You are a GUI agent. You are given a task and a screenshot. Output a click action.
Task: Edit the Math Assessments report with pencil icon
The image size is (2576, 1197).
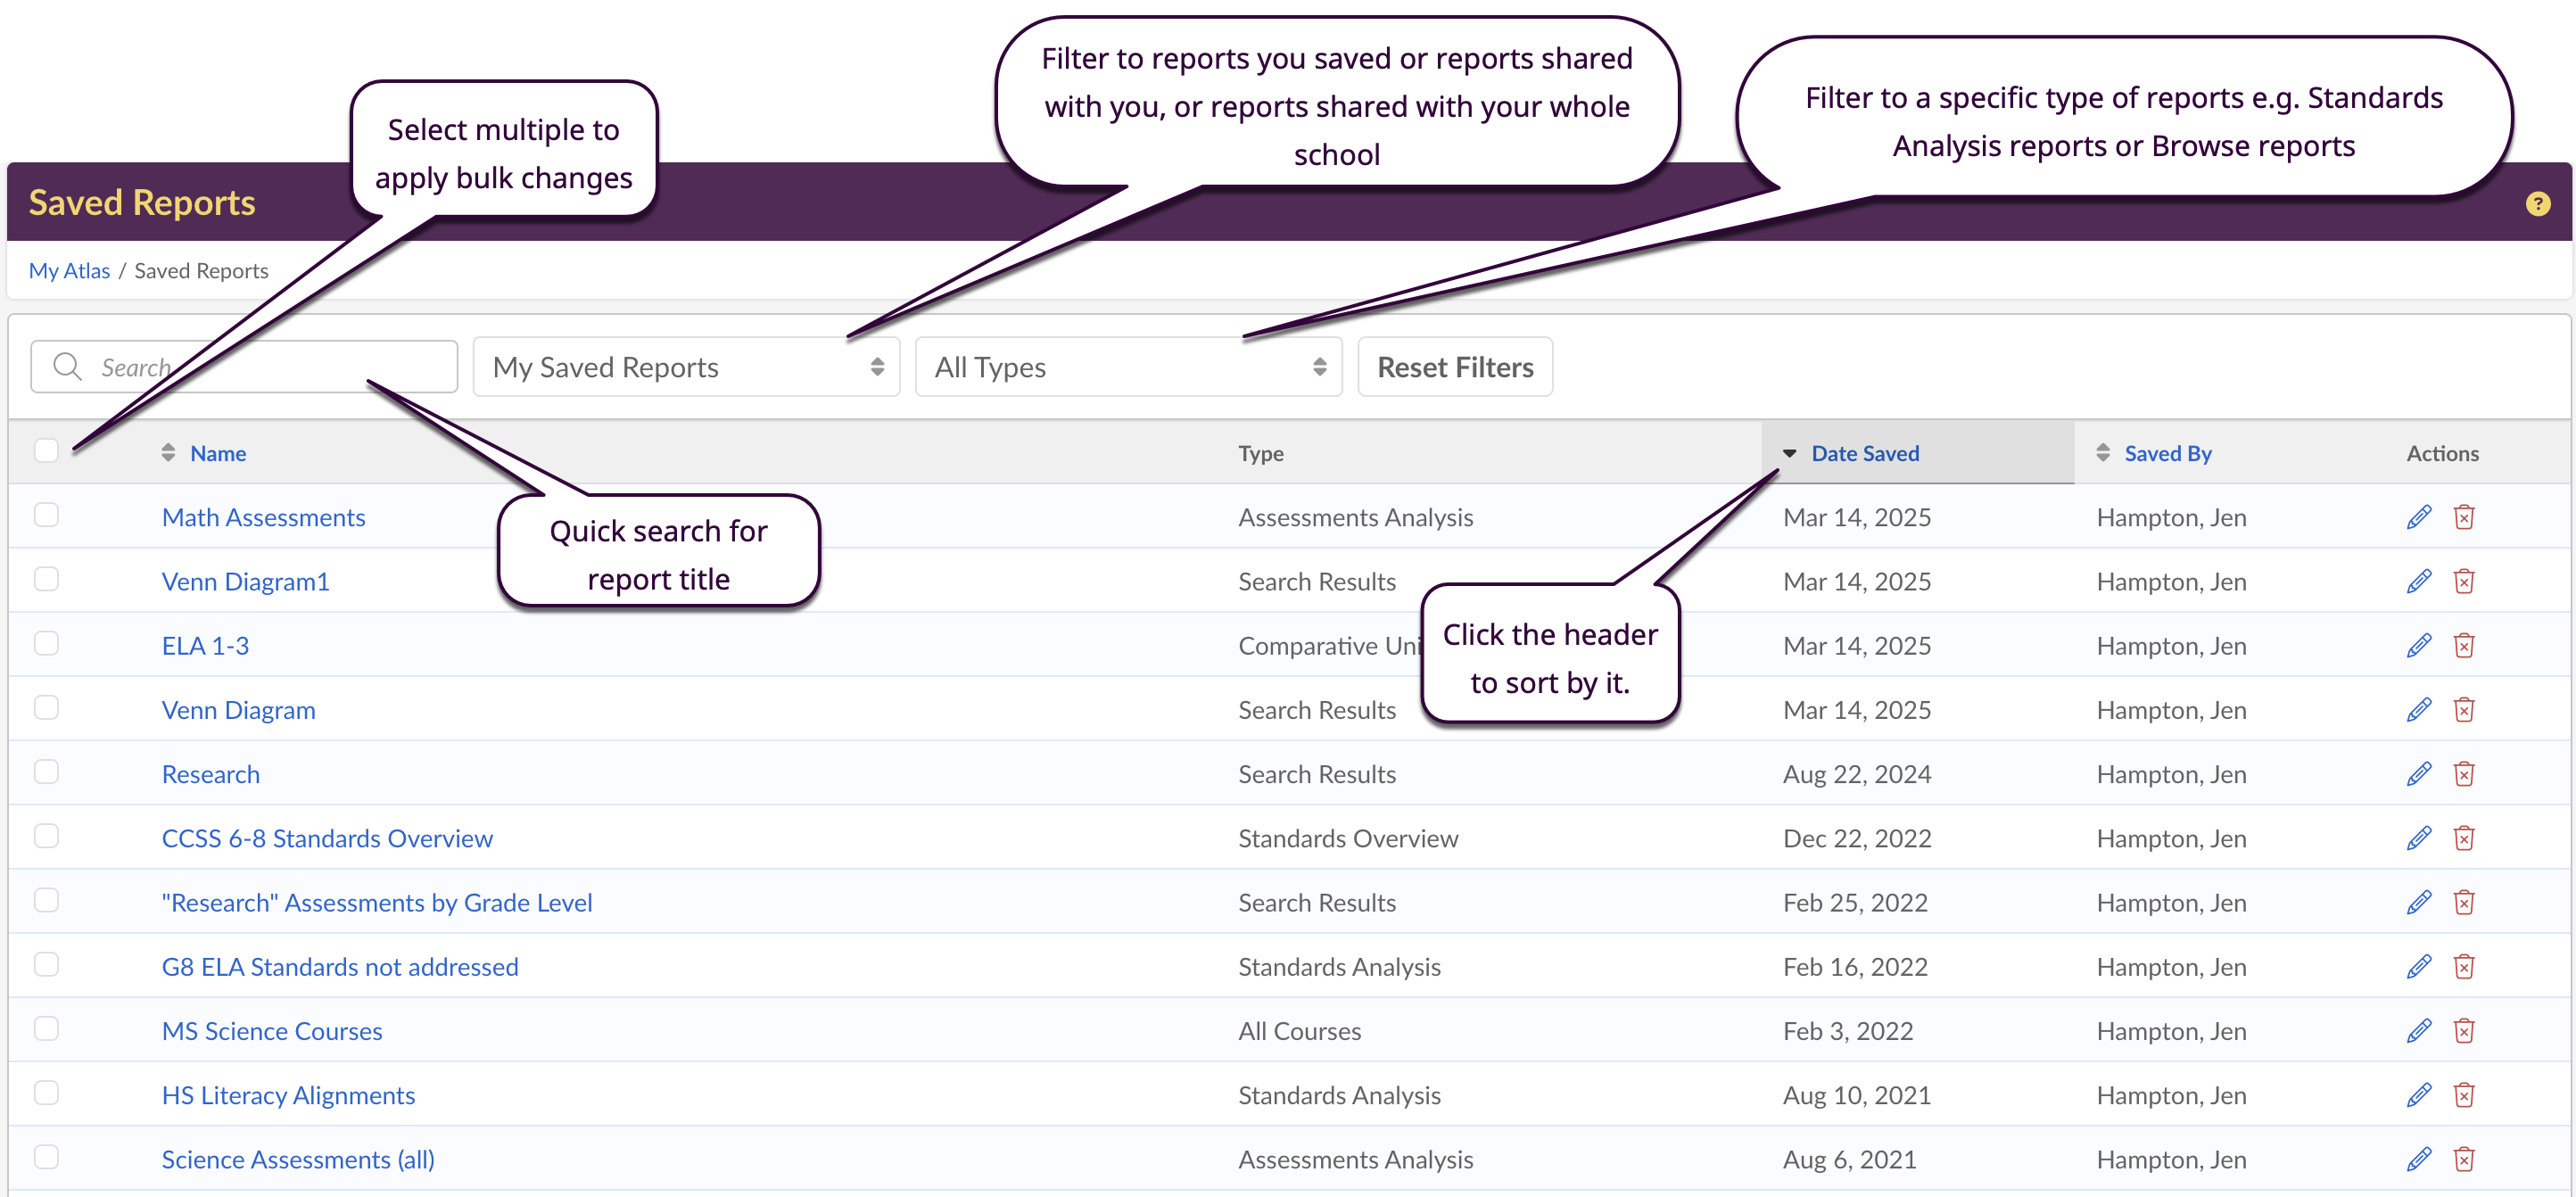point(2418,517)
